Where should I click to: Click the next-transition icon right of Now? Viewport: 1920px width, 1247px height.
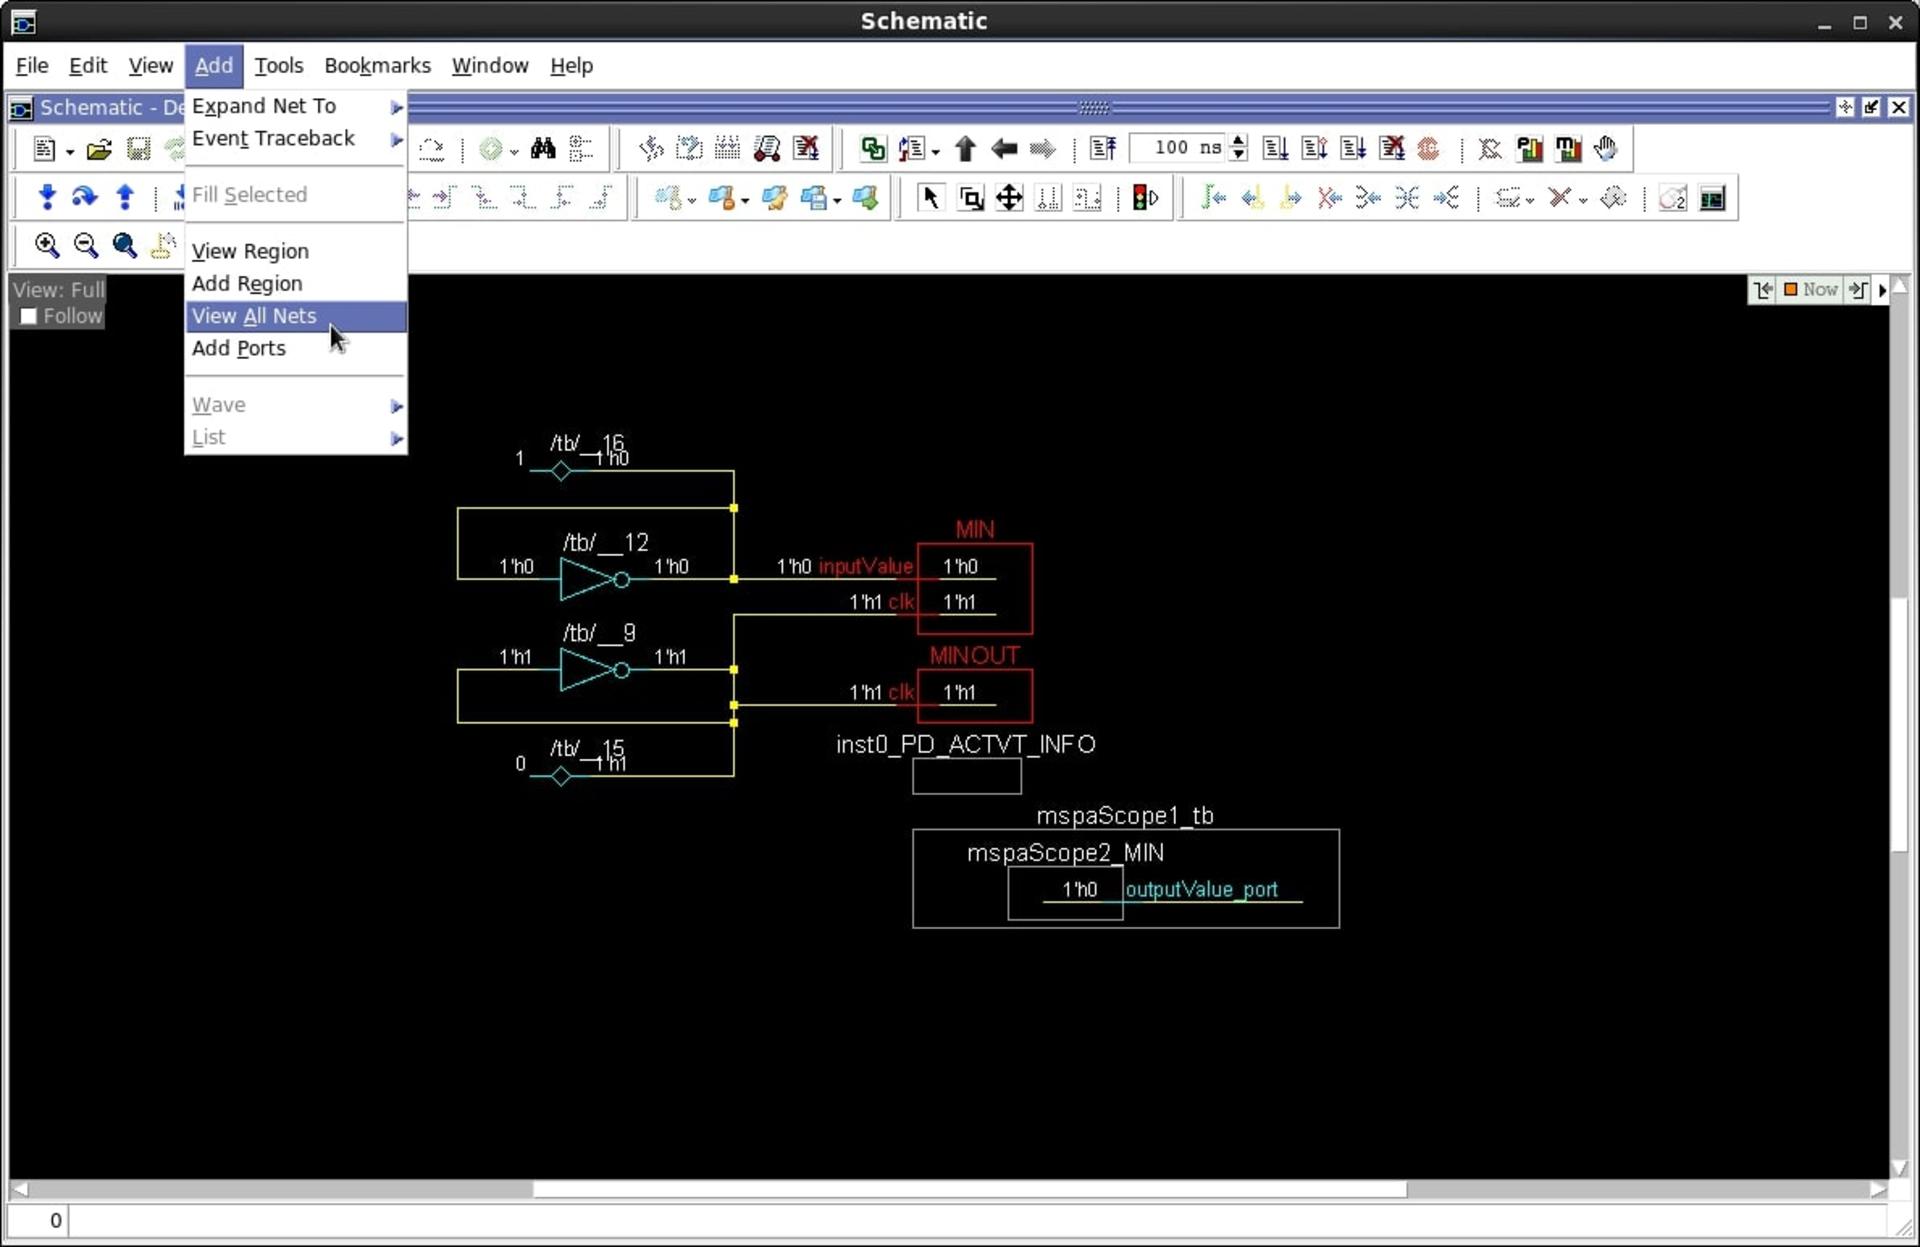(x=1857, y=290)
